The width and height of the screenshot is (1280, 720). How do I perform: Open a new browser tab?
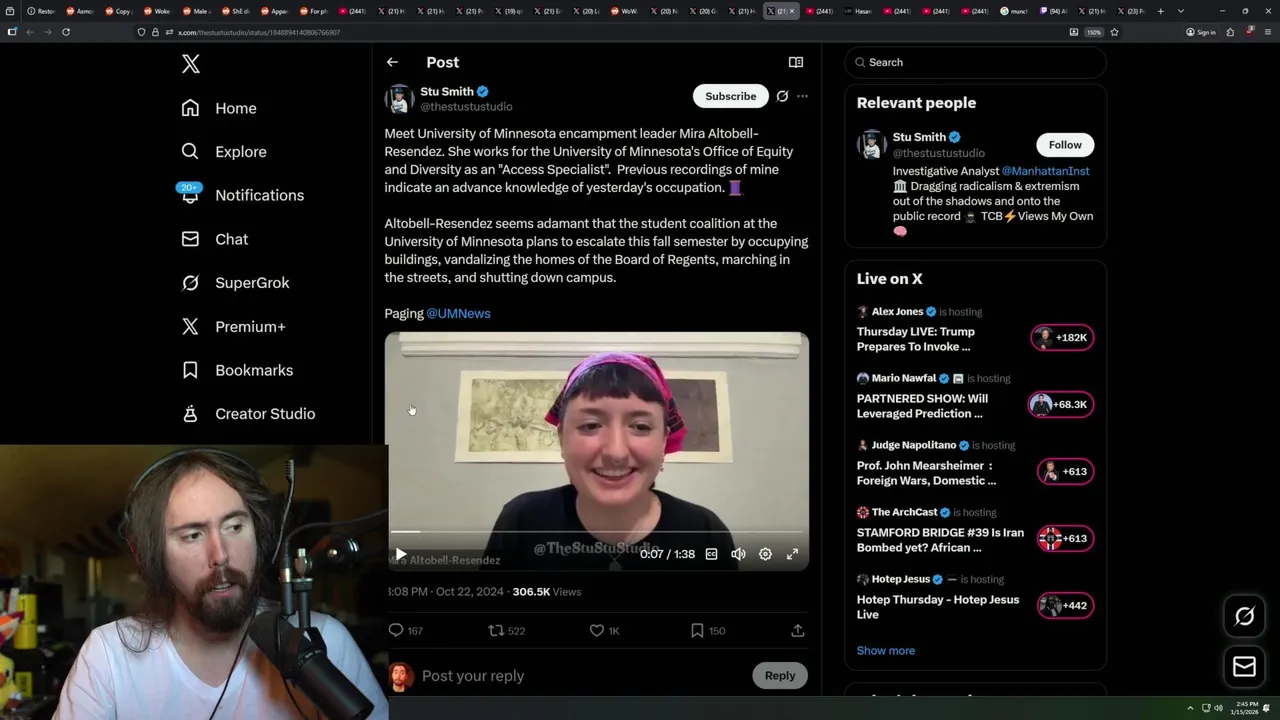(x=1160, y=11)
